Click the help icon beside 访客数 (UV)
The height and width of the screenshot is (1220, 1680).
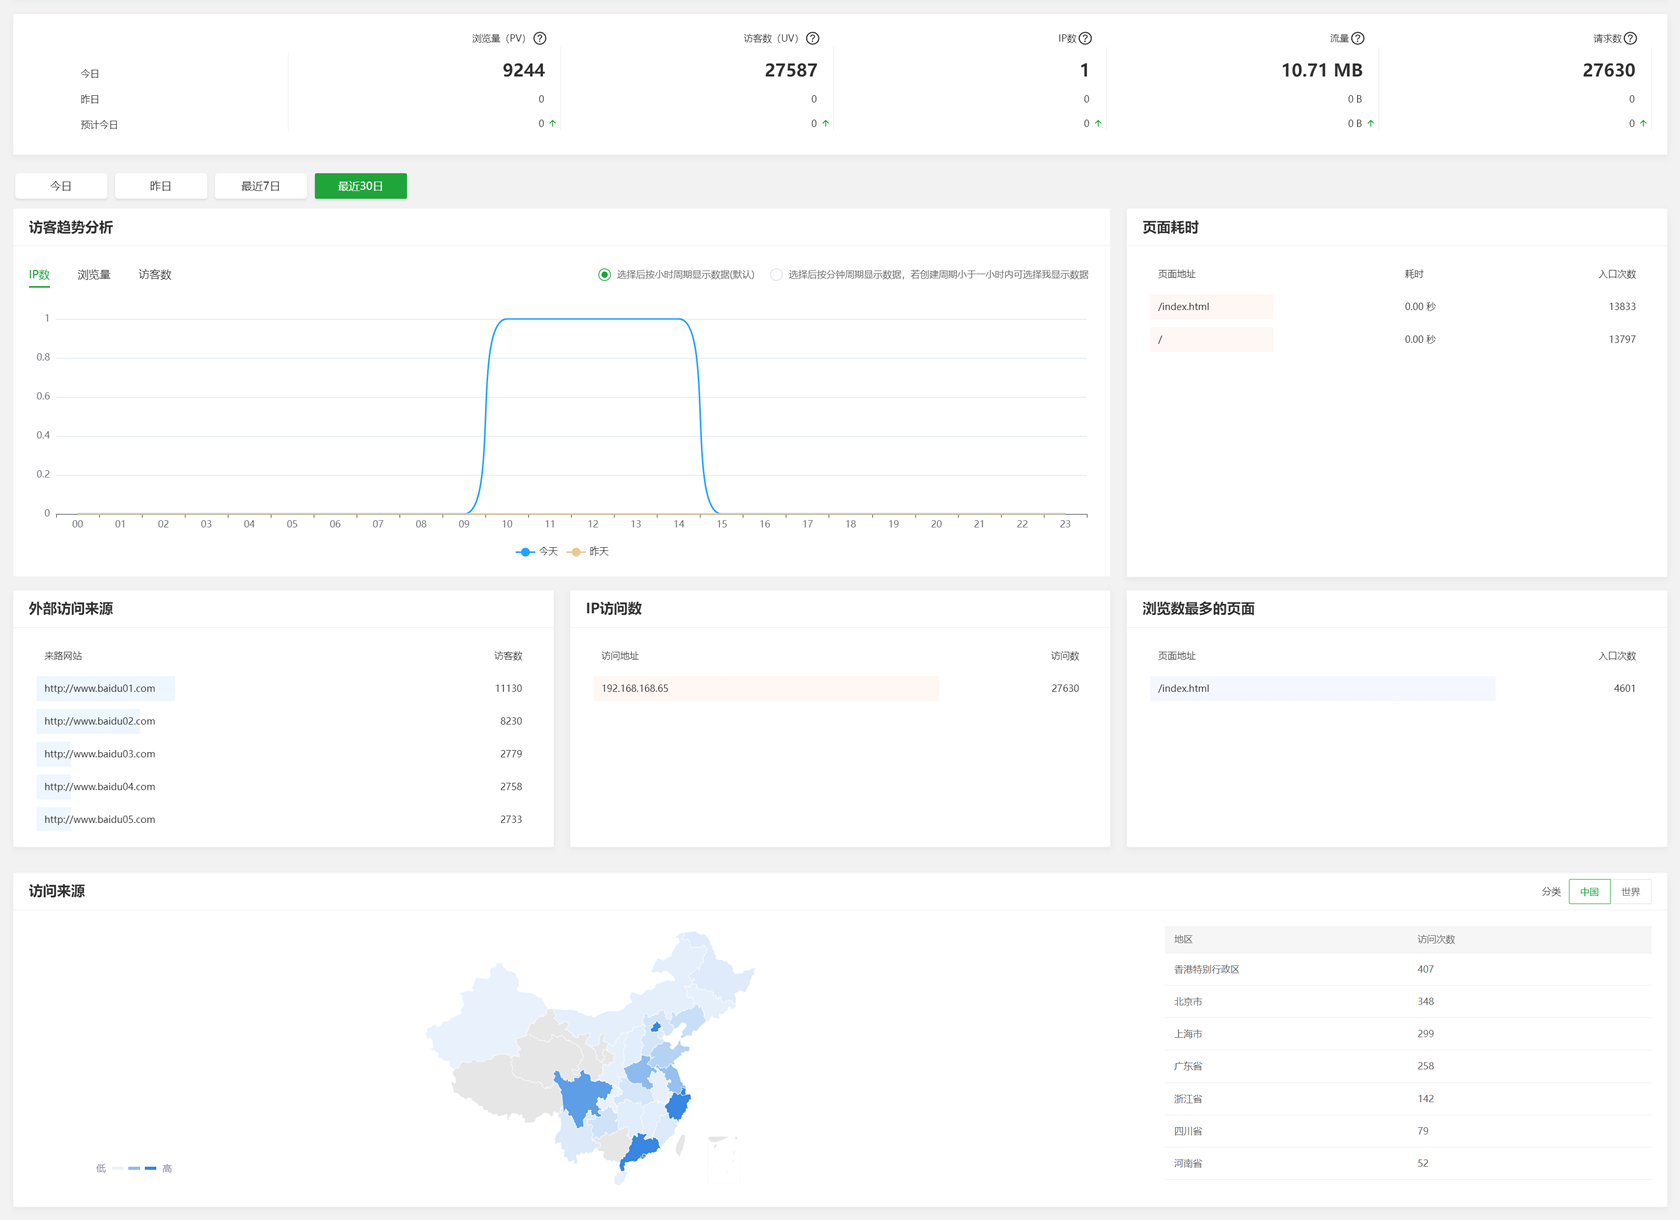813,39
